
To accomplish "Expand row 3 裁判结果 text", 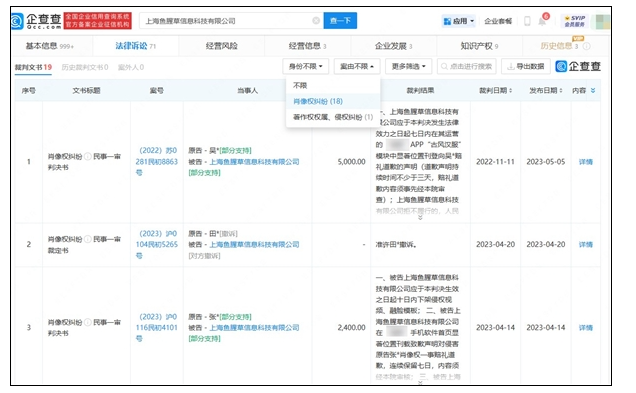I will pos(420,382).
